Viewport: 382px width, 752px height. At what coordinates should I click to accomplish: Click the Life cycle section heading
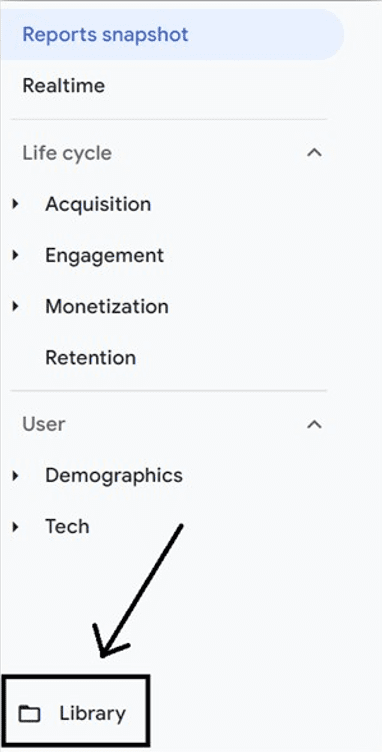pyautogui.click(x=67, y=153)
